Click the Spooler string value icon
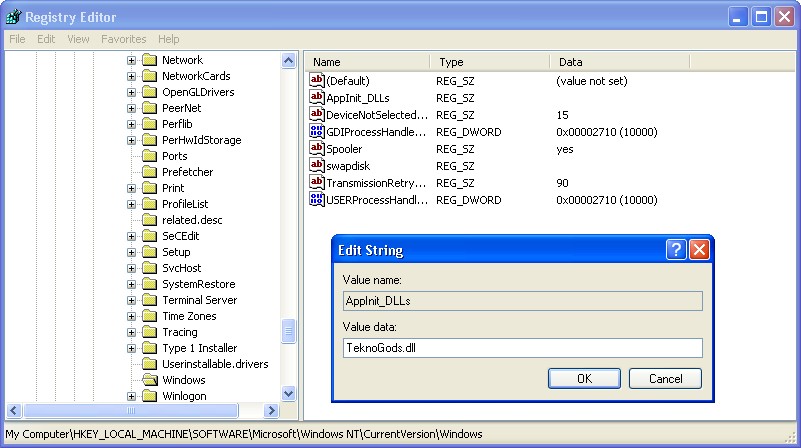The image size is (801, 448). (317, 148)
